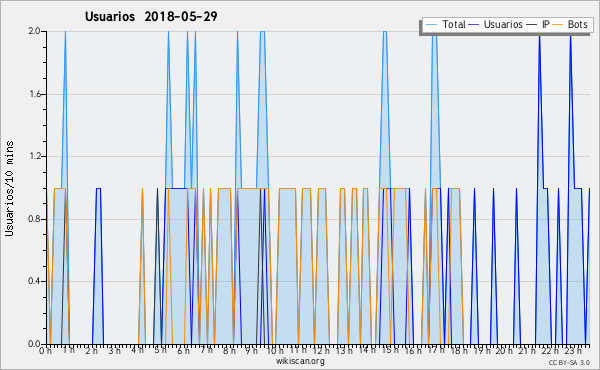Click the 'Bots' legend entry
The image size is (600, 370).
pyautogui.click(x=577, y=24)
